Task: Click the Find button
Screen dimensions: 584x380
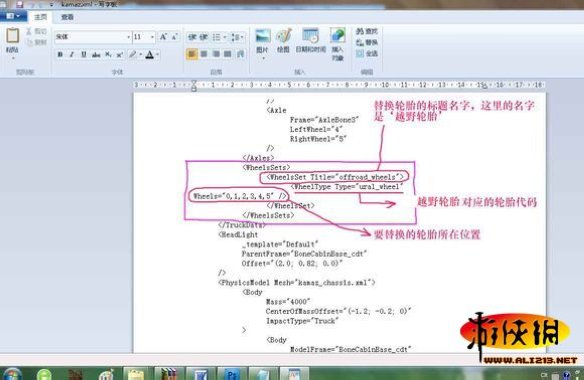Action: [x=366, y=31]
